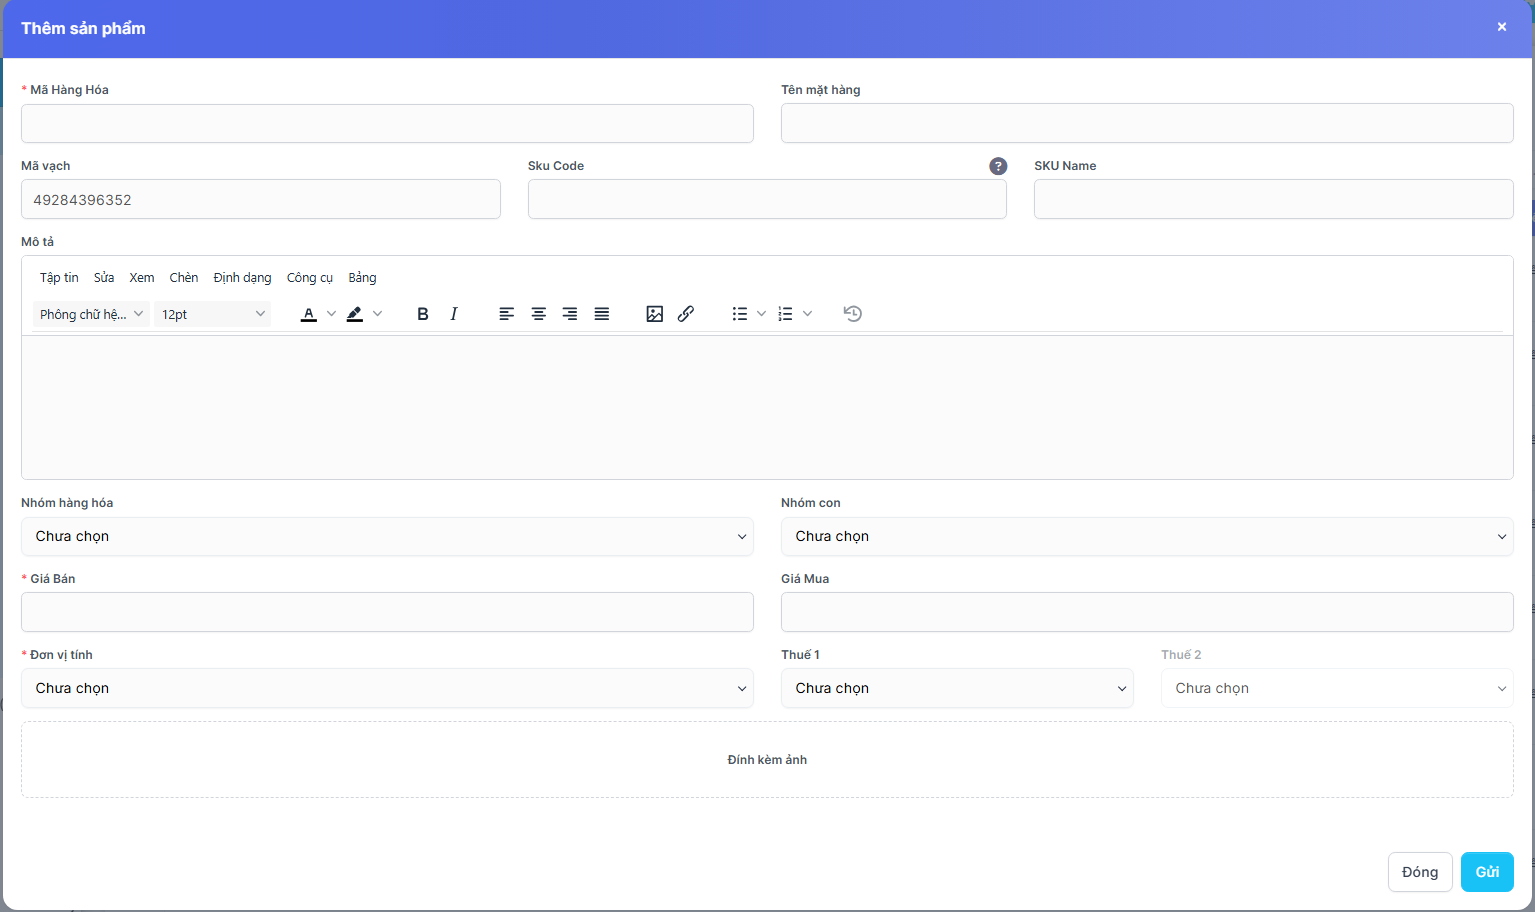Apply italic formatting in editor toolbar
The height and width of the screenshot is (912, 1535).
[x=454, y=314]
